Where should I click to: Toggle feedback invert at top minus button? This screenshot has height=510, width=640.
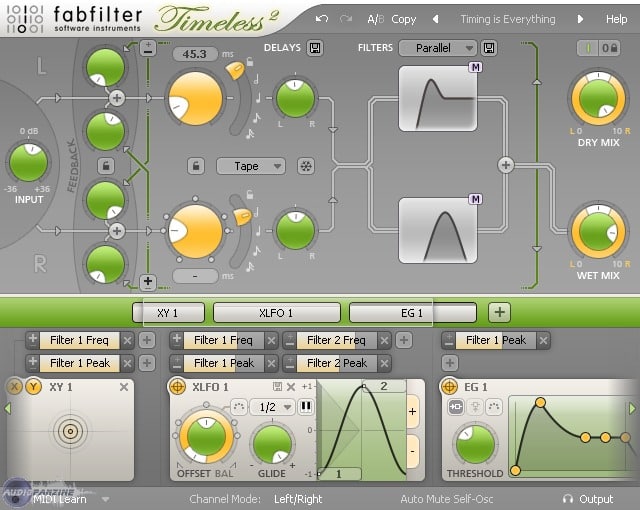coord(148,48)
